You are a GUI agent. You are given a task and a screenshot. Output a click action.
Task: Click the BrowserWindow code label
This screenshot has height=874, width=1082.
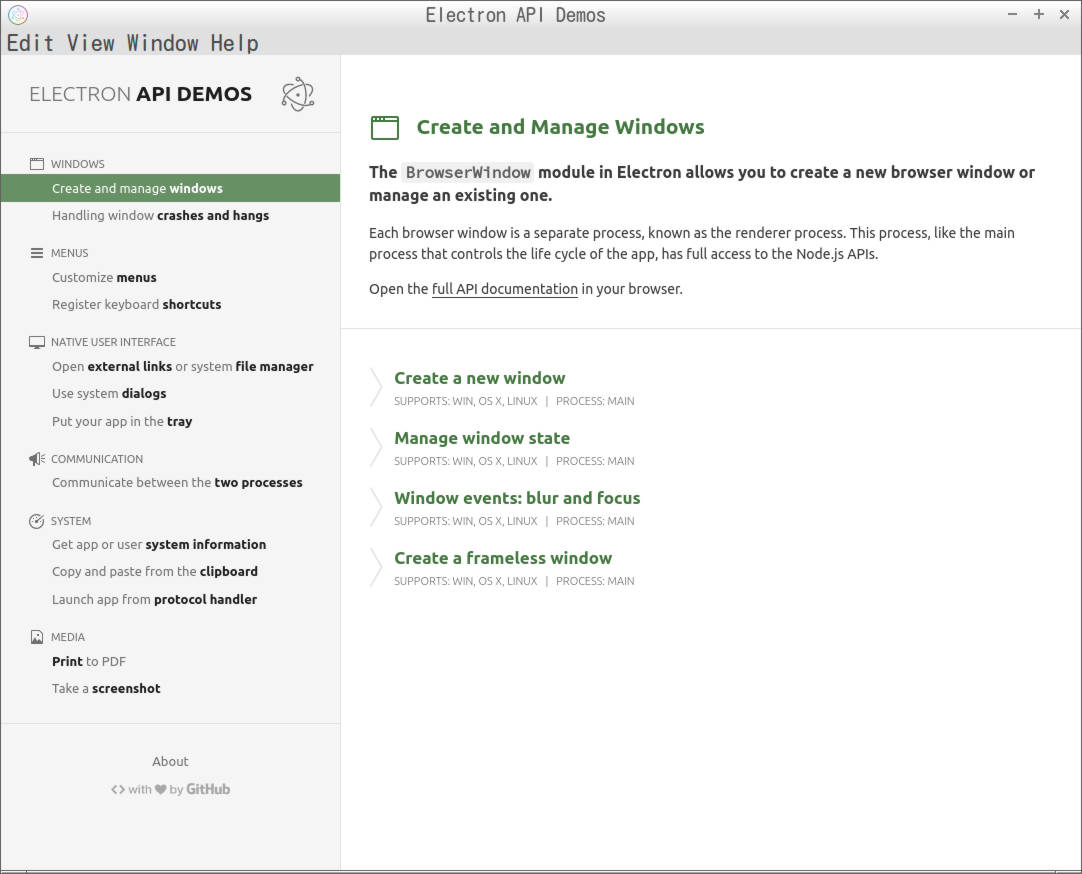click(468, 172)
